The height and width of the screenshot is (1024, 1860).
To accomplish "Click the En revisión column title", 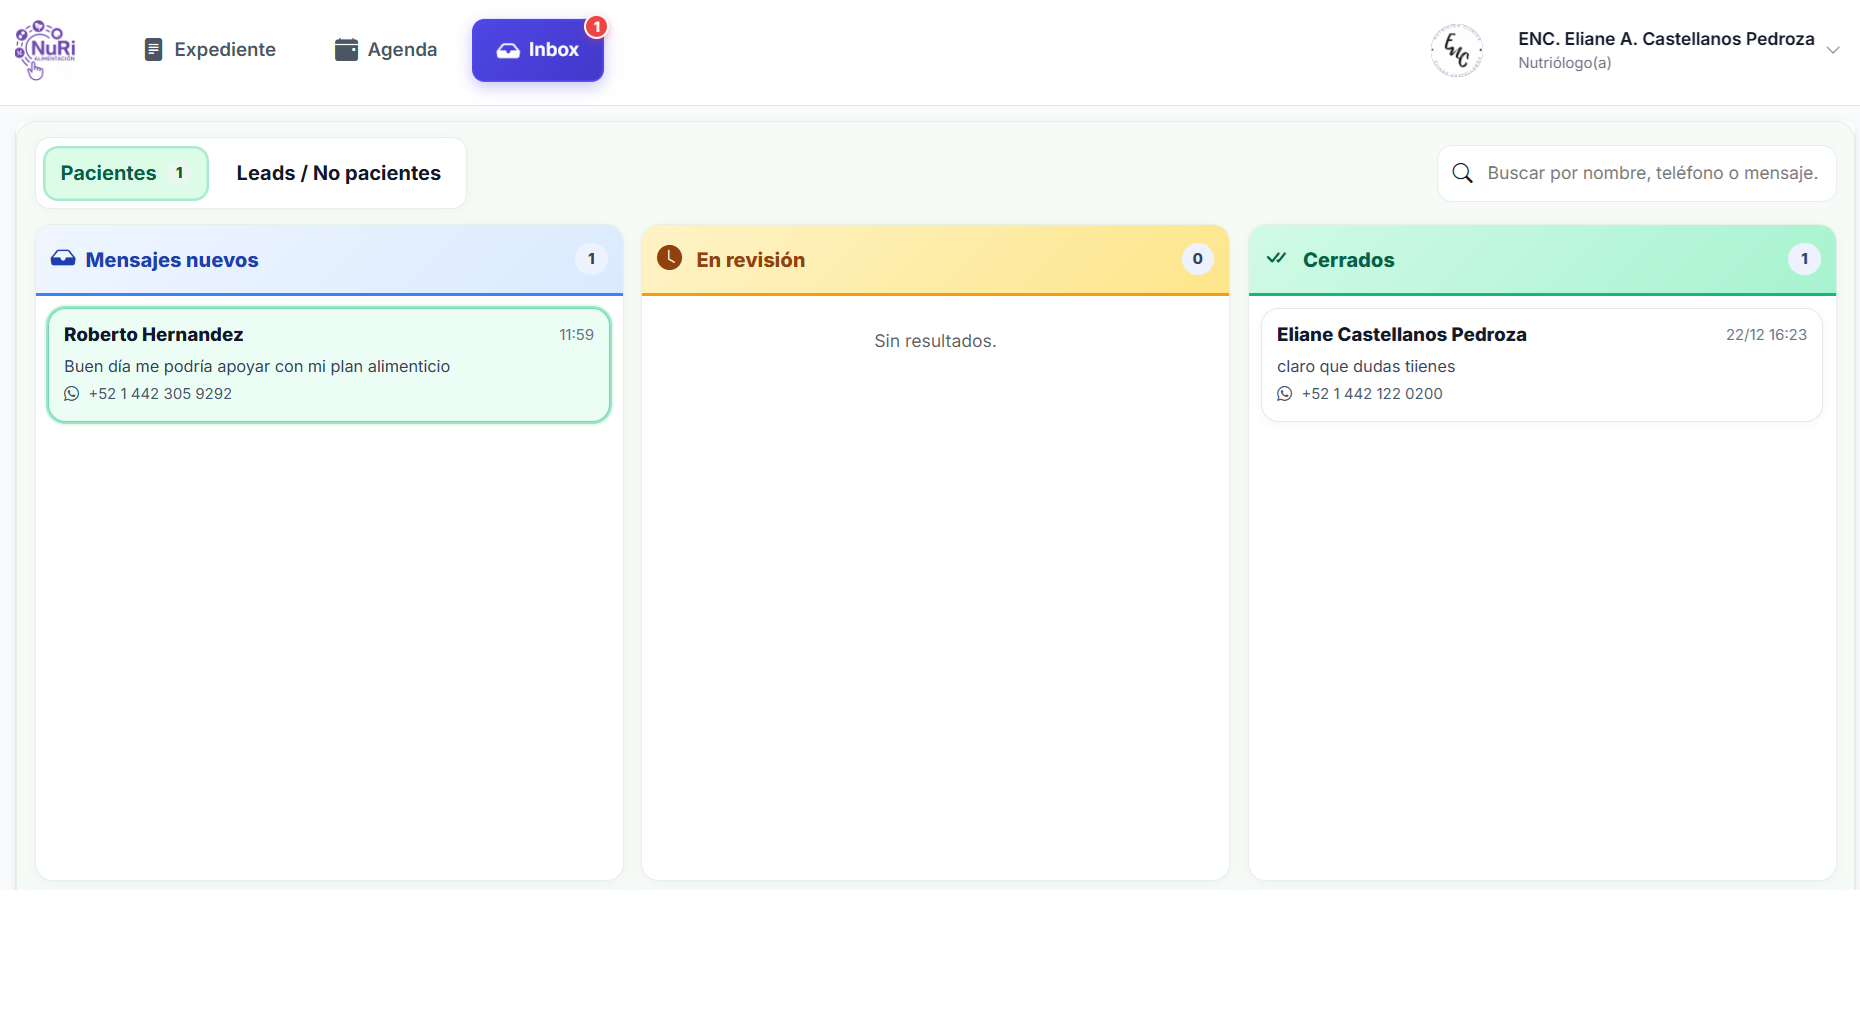I will pos(751,260).
